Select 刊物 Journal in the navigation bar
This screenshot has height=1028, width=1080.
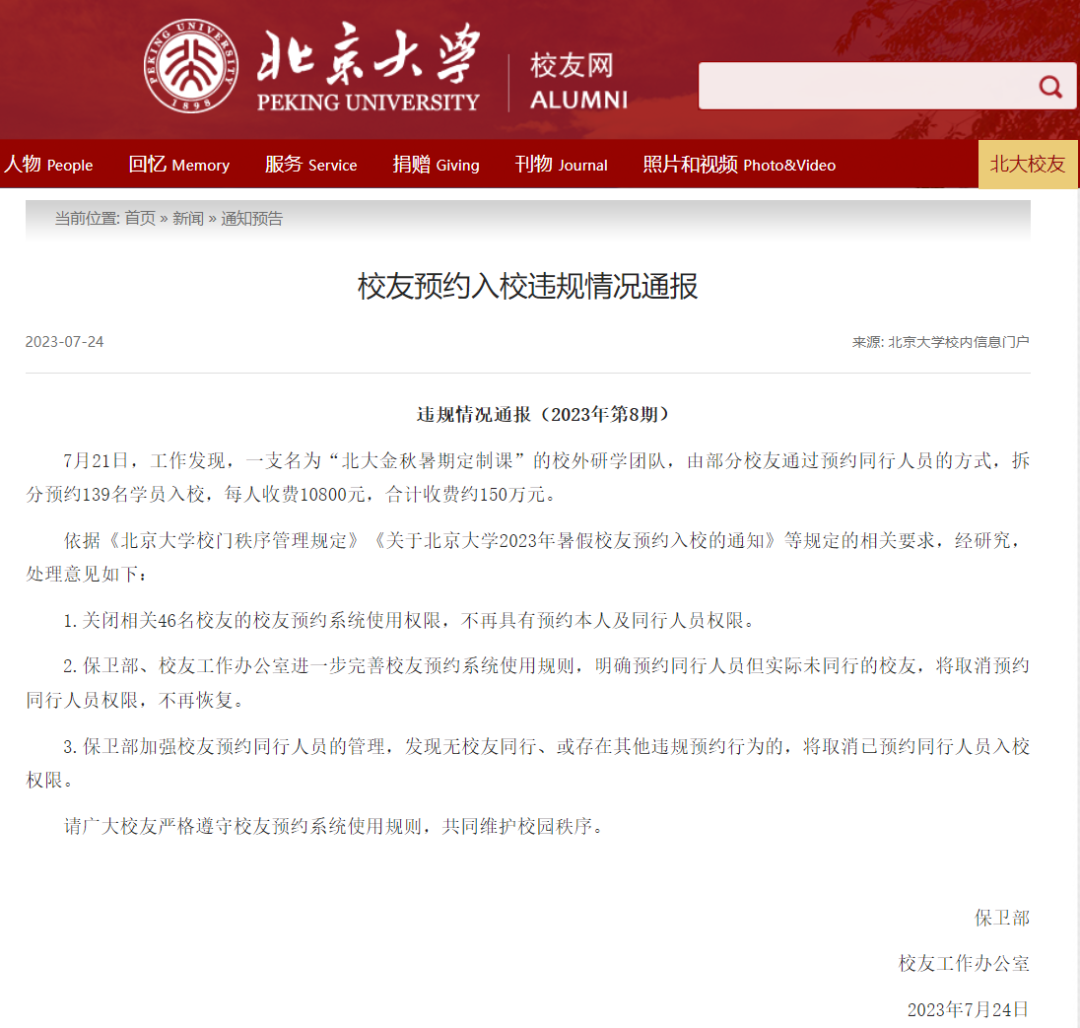click(561, 165)
